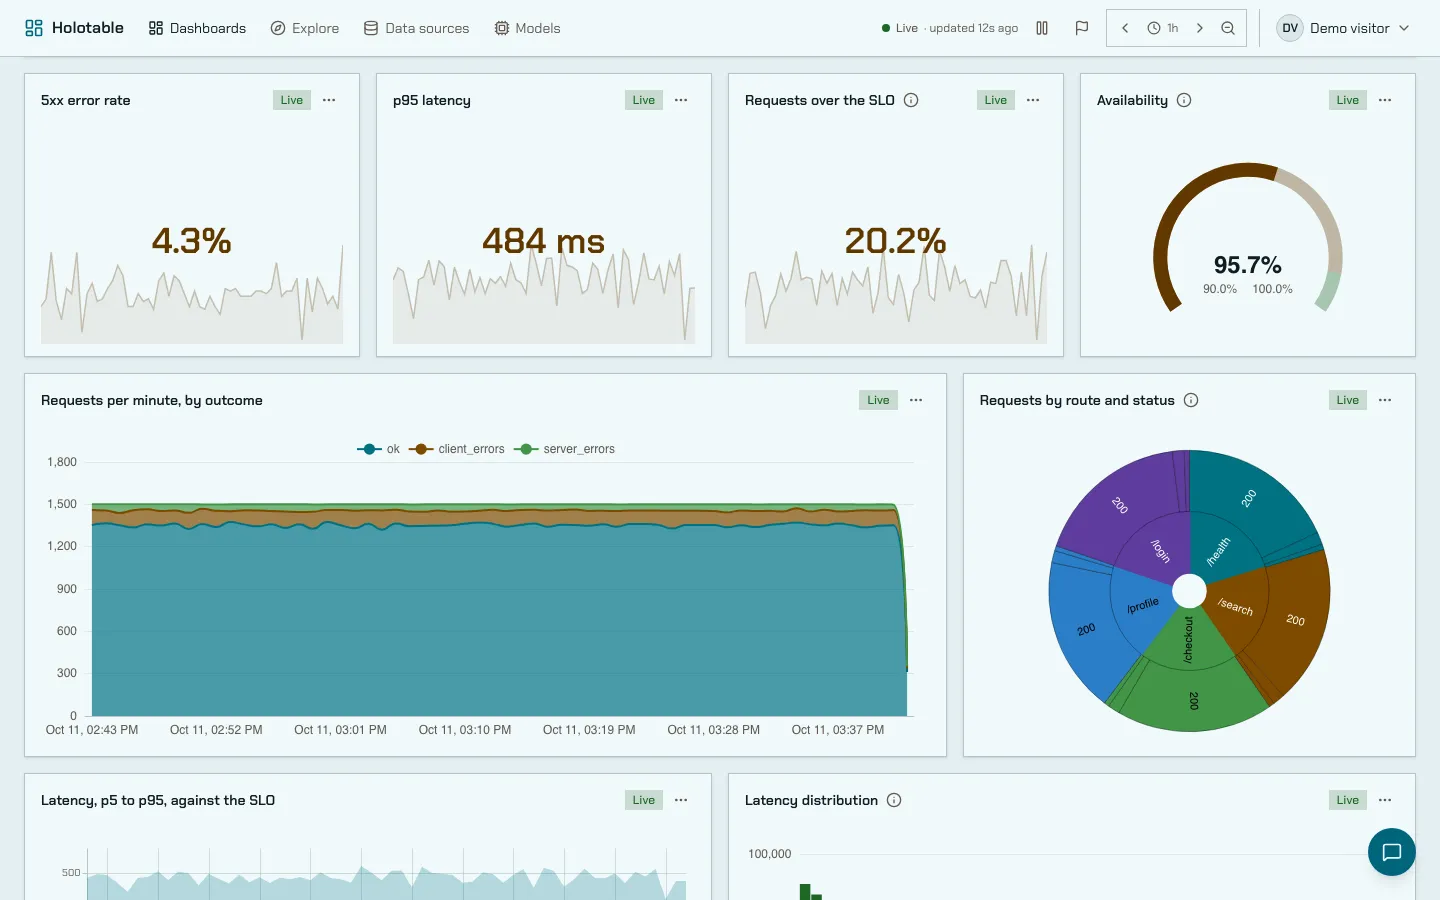Show info for Requests by route and status
This screenshot has width=1440, height=900.
[x=1191, y=400]
